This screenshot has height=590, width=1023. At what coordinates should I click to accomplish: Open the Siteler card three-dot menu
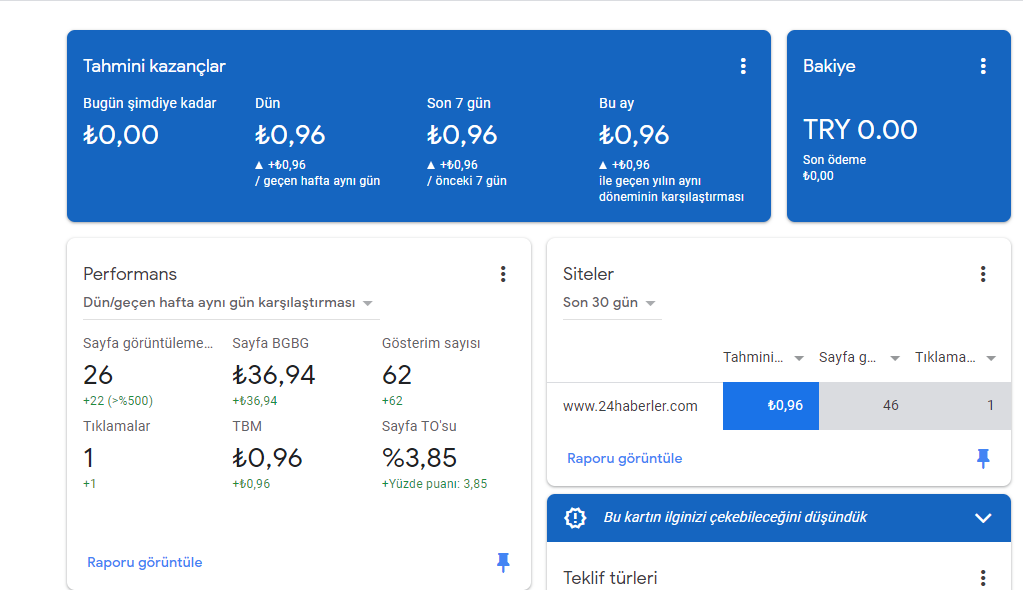point(983,274)
